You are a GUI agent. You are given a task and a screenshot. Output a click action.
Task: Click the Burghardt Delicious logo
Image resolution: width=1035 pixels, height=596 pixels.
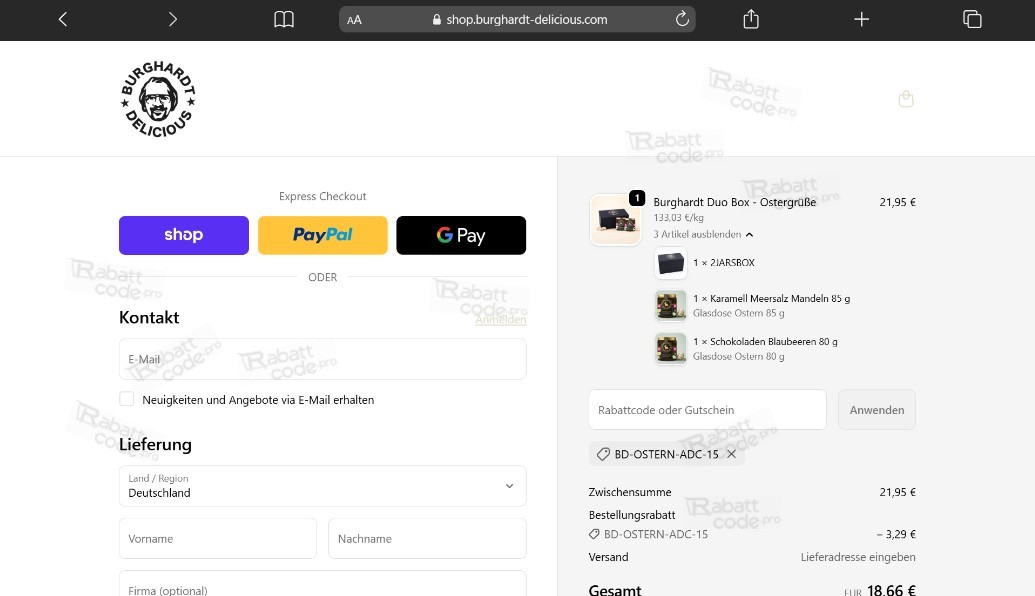tap(158, 99)
